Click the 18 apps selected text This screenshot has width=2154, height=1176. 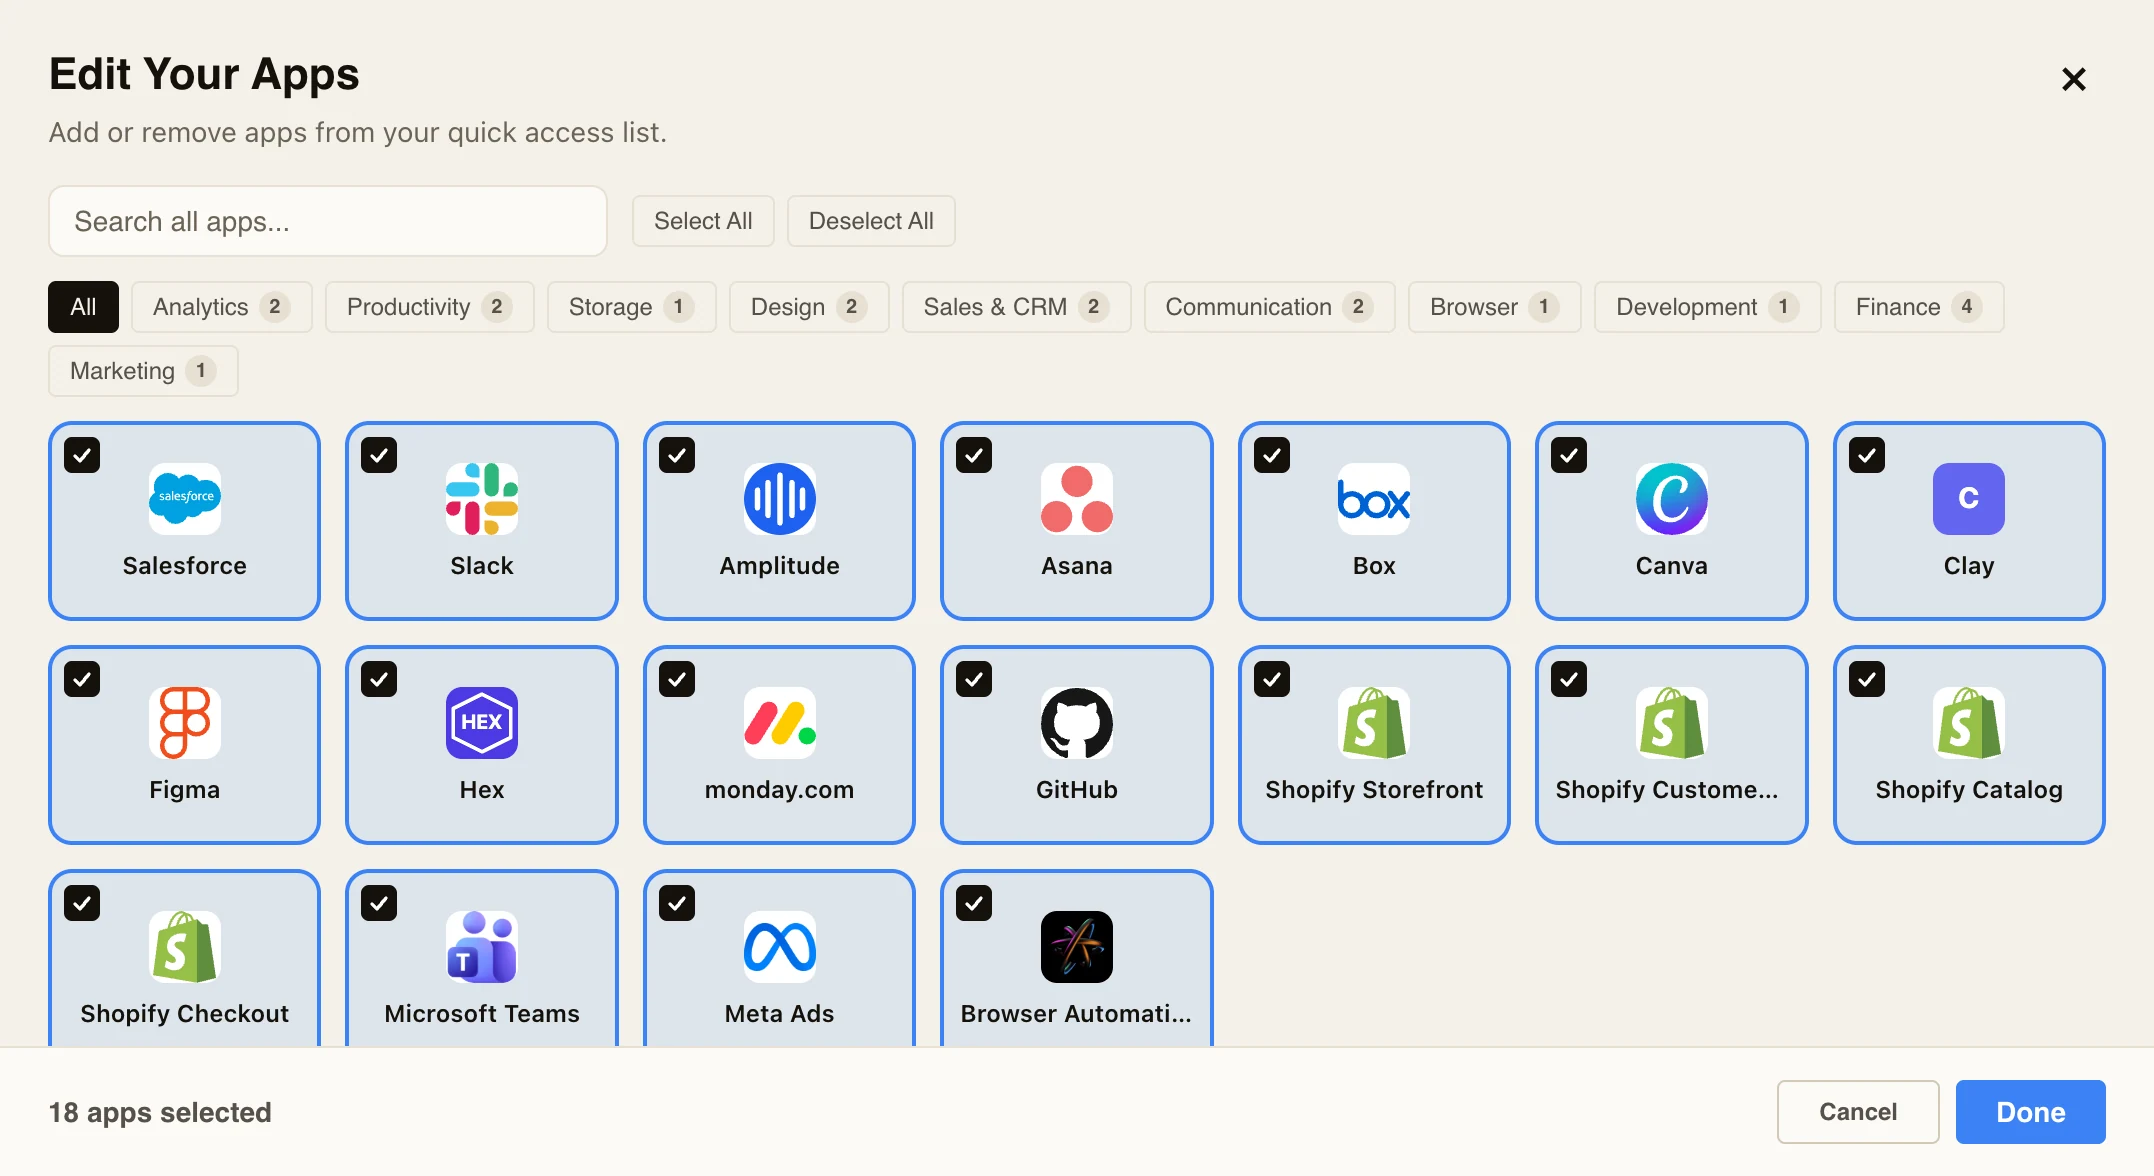(160, 1112)
